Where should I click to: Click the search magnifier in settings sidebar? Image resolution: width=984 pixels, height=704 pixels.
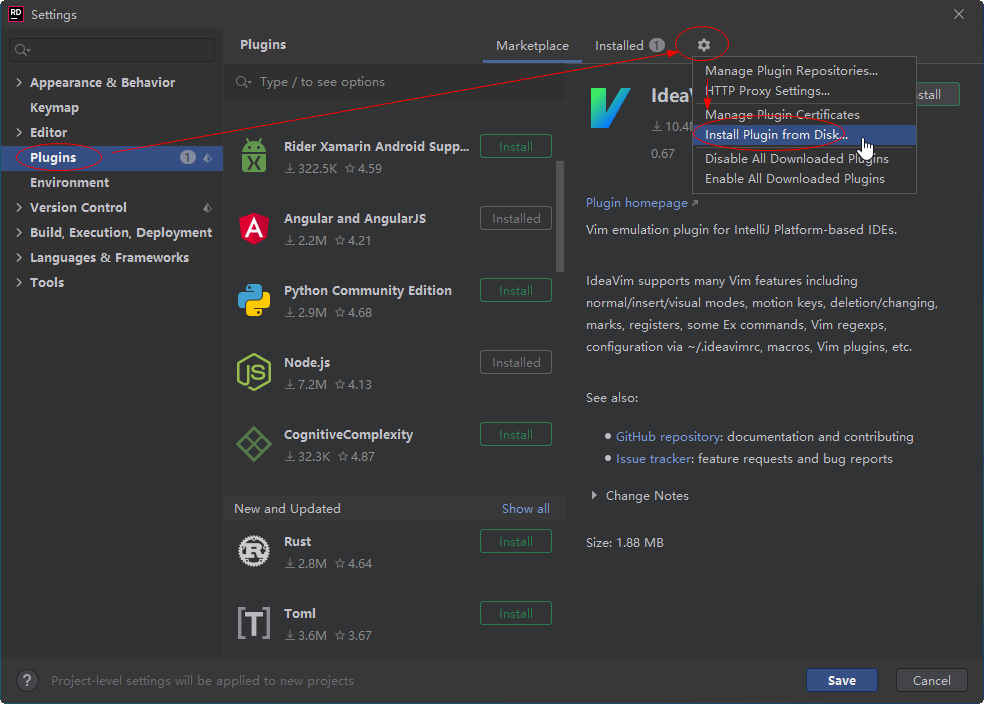tap(22, 50)
